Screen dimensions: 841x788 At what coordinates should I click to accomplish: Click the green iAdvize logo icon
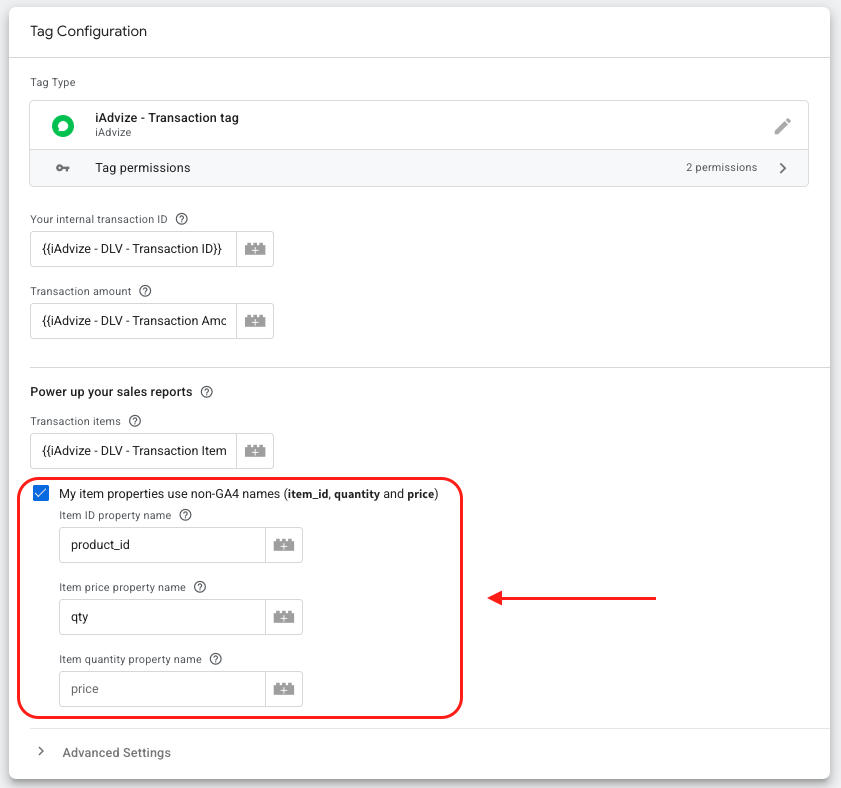pyautogui.click(x=62, y=126)
